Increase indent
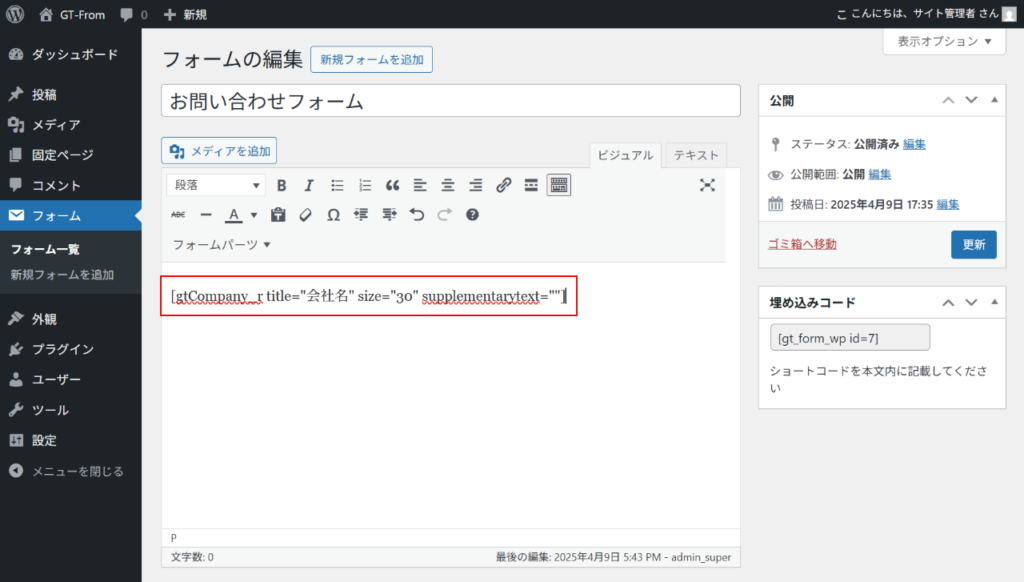This screenshot has height=582, width=1024. click(x=389, y=214)
